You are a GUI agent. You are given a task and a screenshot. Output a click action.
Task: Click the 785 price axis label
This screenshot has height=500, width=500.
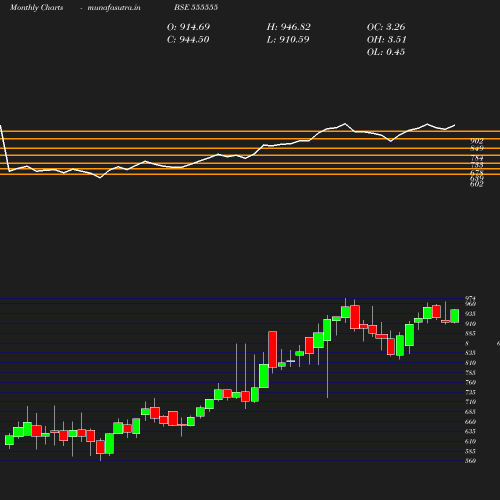pos(470,373)
